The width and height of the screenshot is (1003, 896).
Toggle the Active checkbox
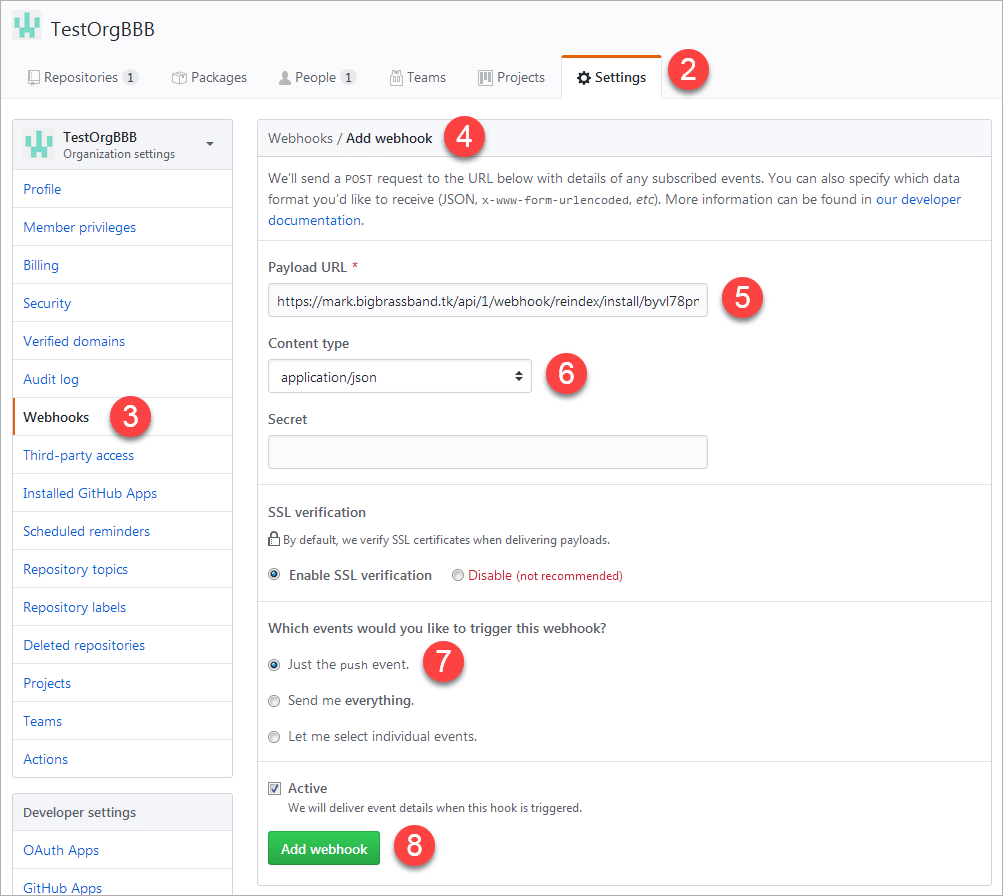274,789
